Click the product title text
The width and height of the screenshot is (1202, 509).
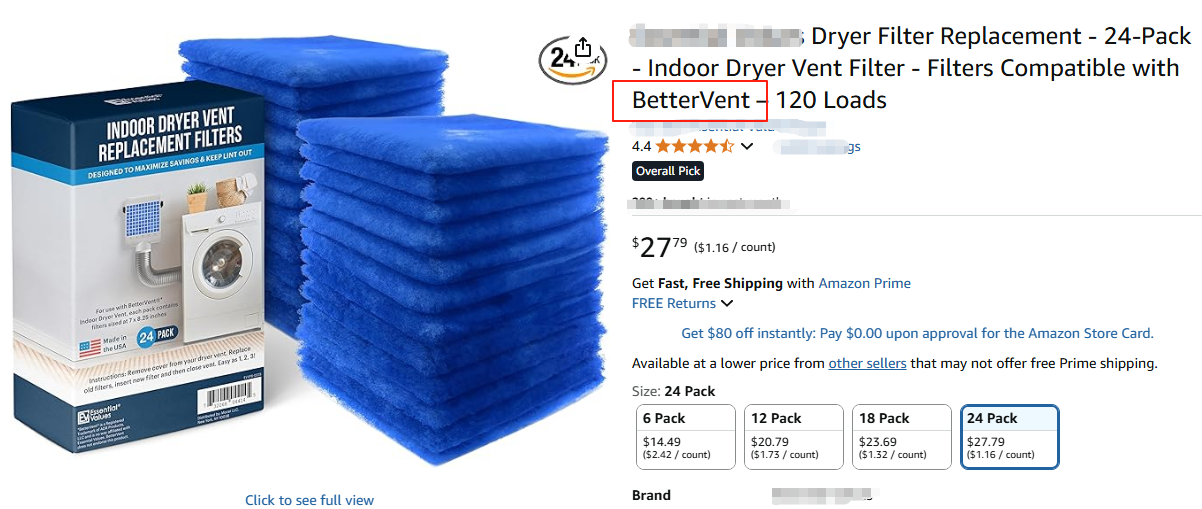[910, 68]
